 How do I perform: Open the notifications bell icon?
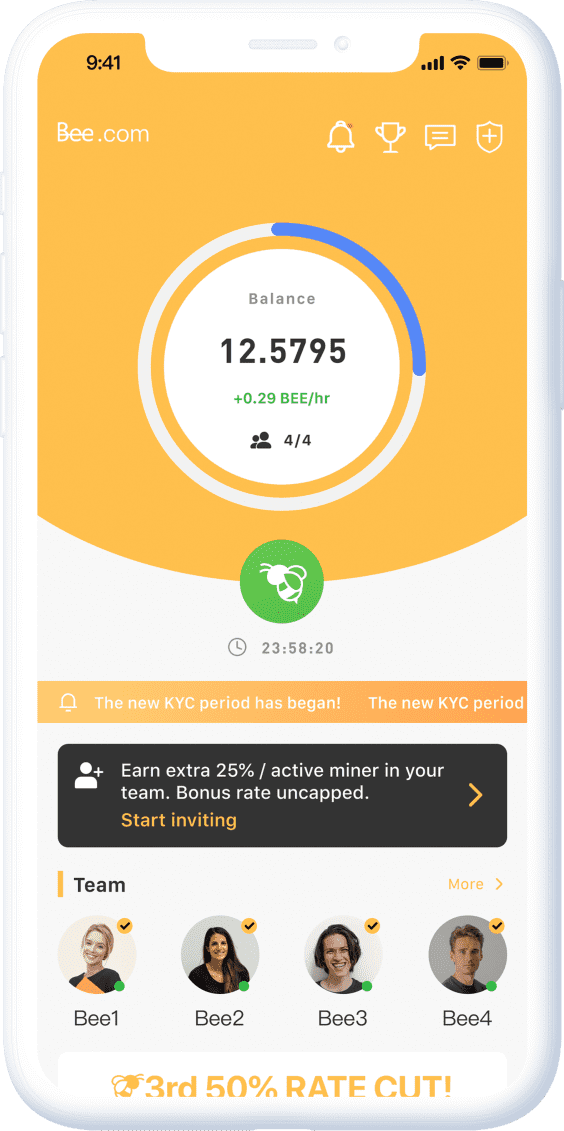point(341,136)
